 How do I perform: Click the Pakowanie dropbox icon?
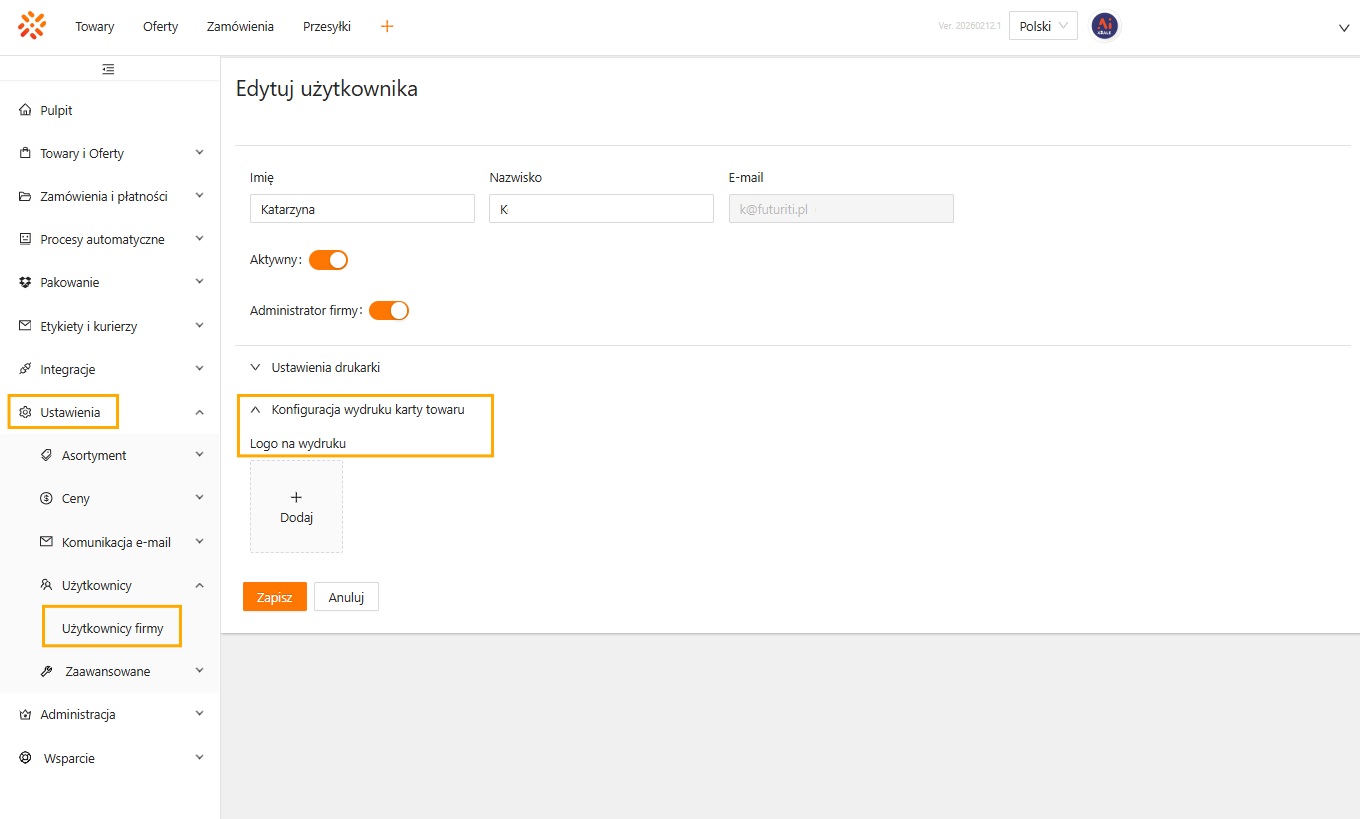pos(26,283)
